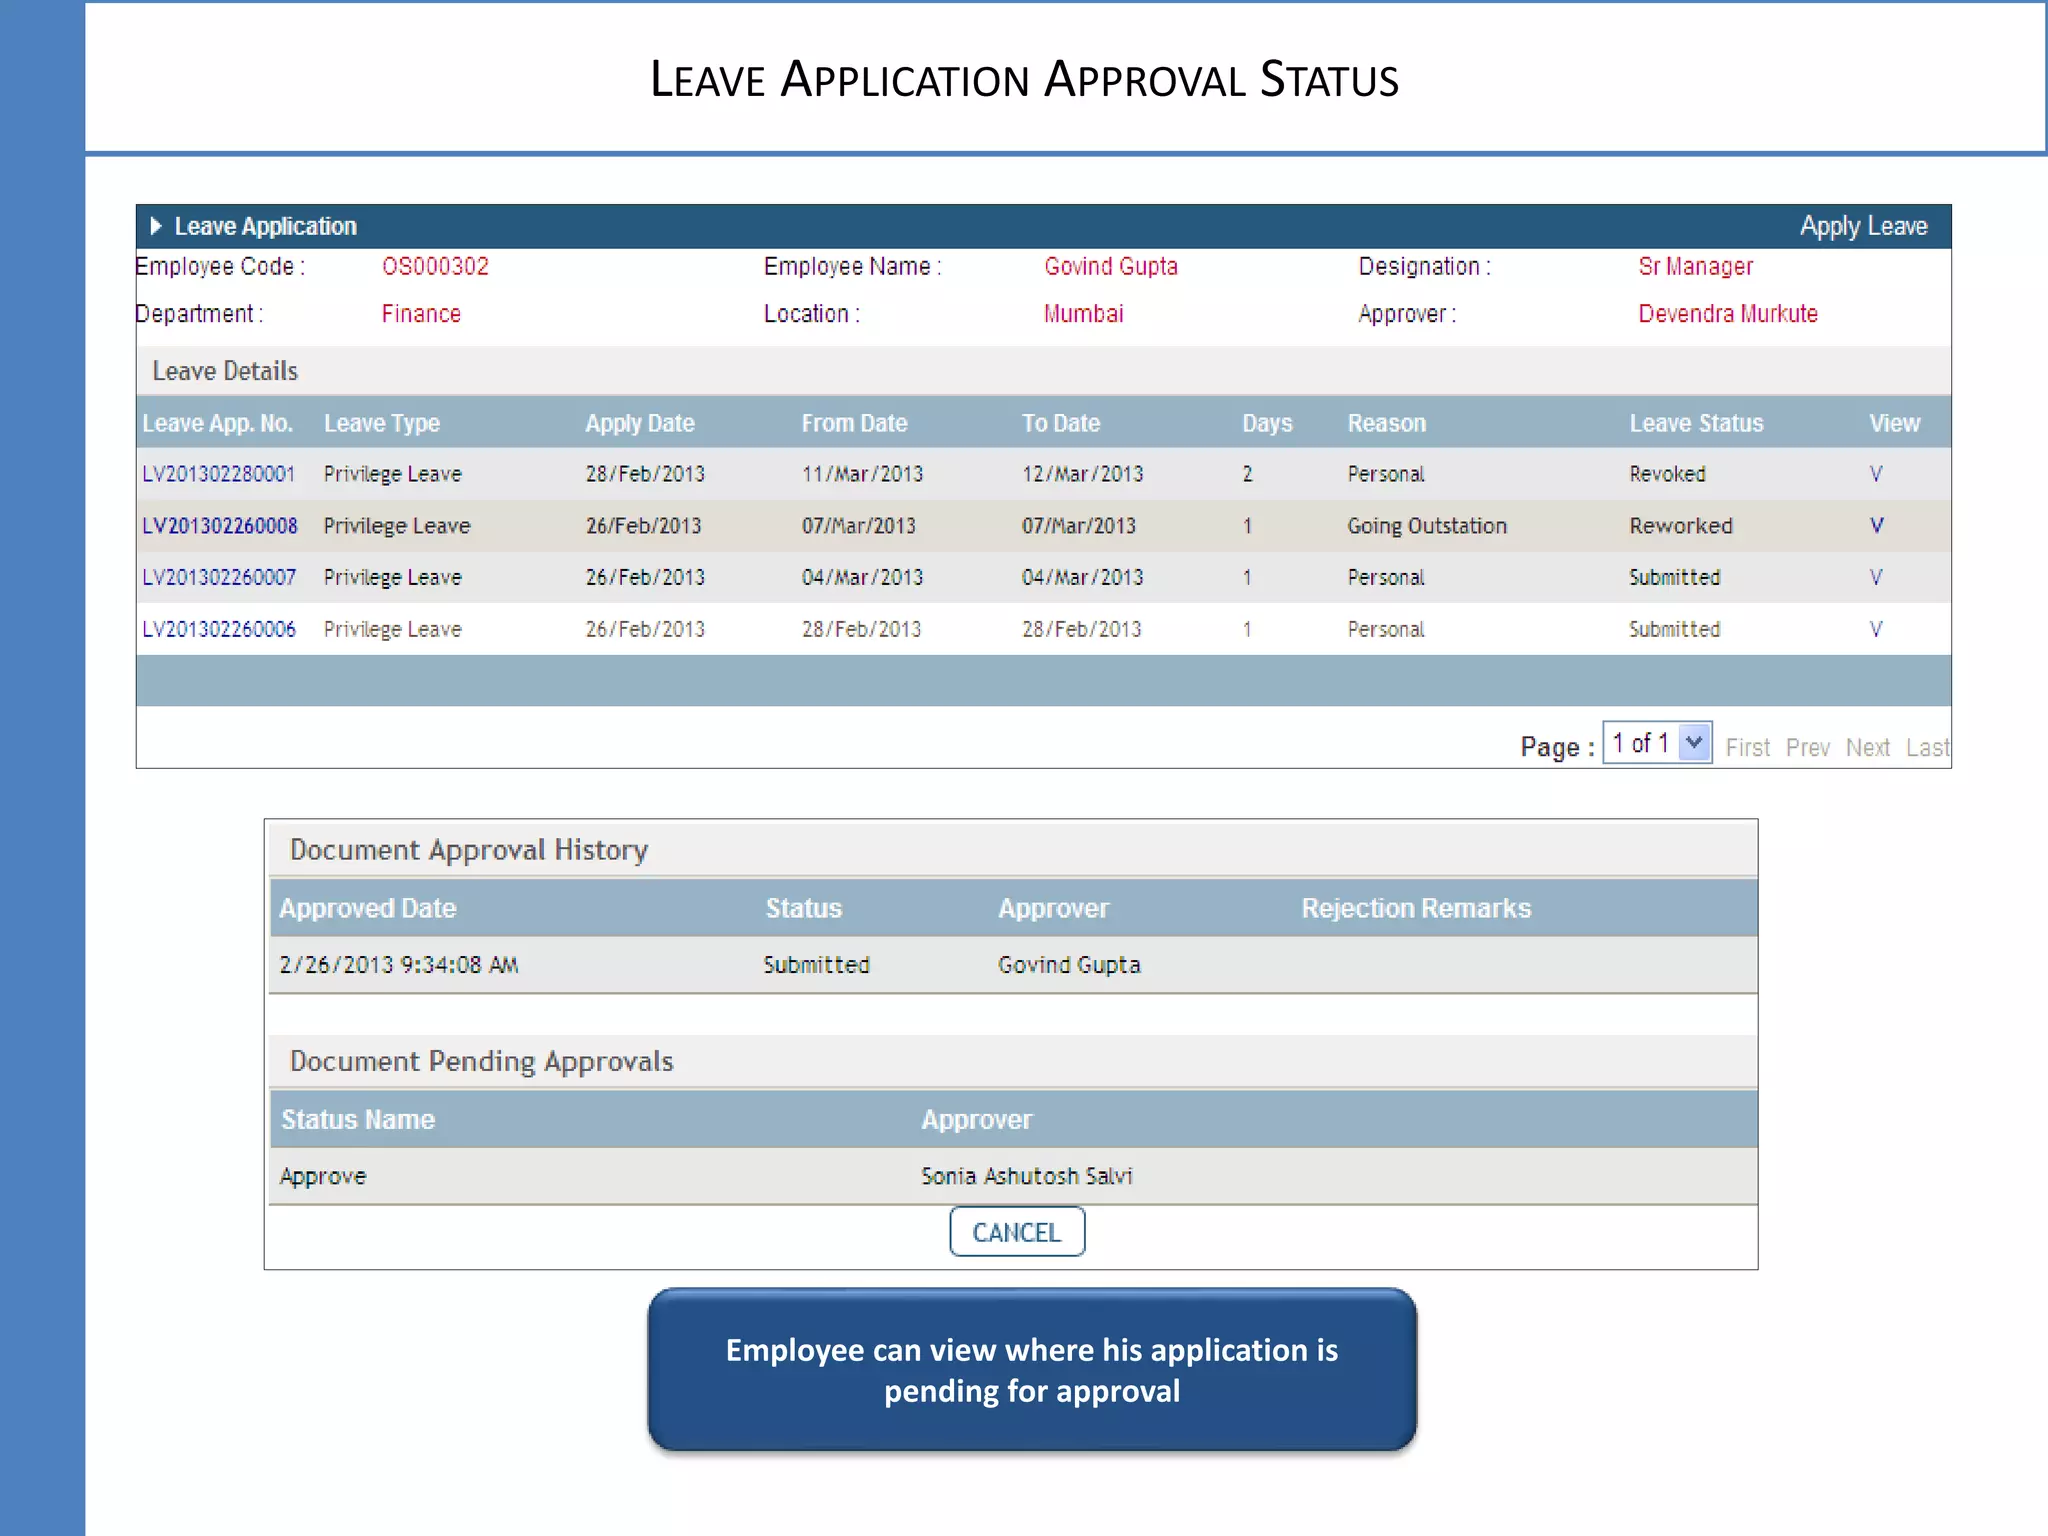Image resolution: width=2048 pixels, height=1536 pixels.
Task: Select days value 2 in first row
Action: [1247, 474]
